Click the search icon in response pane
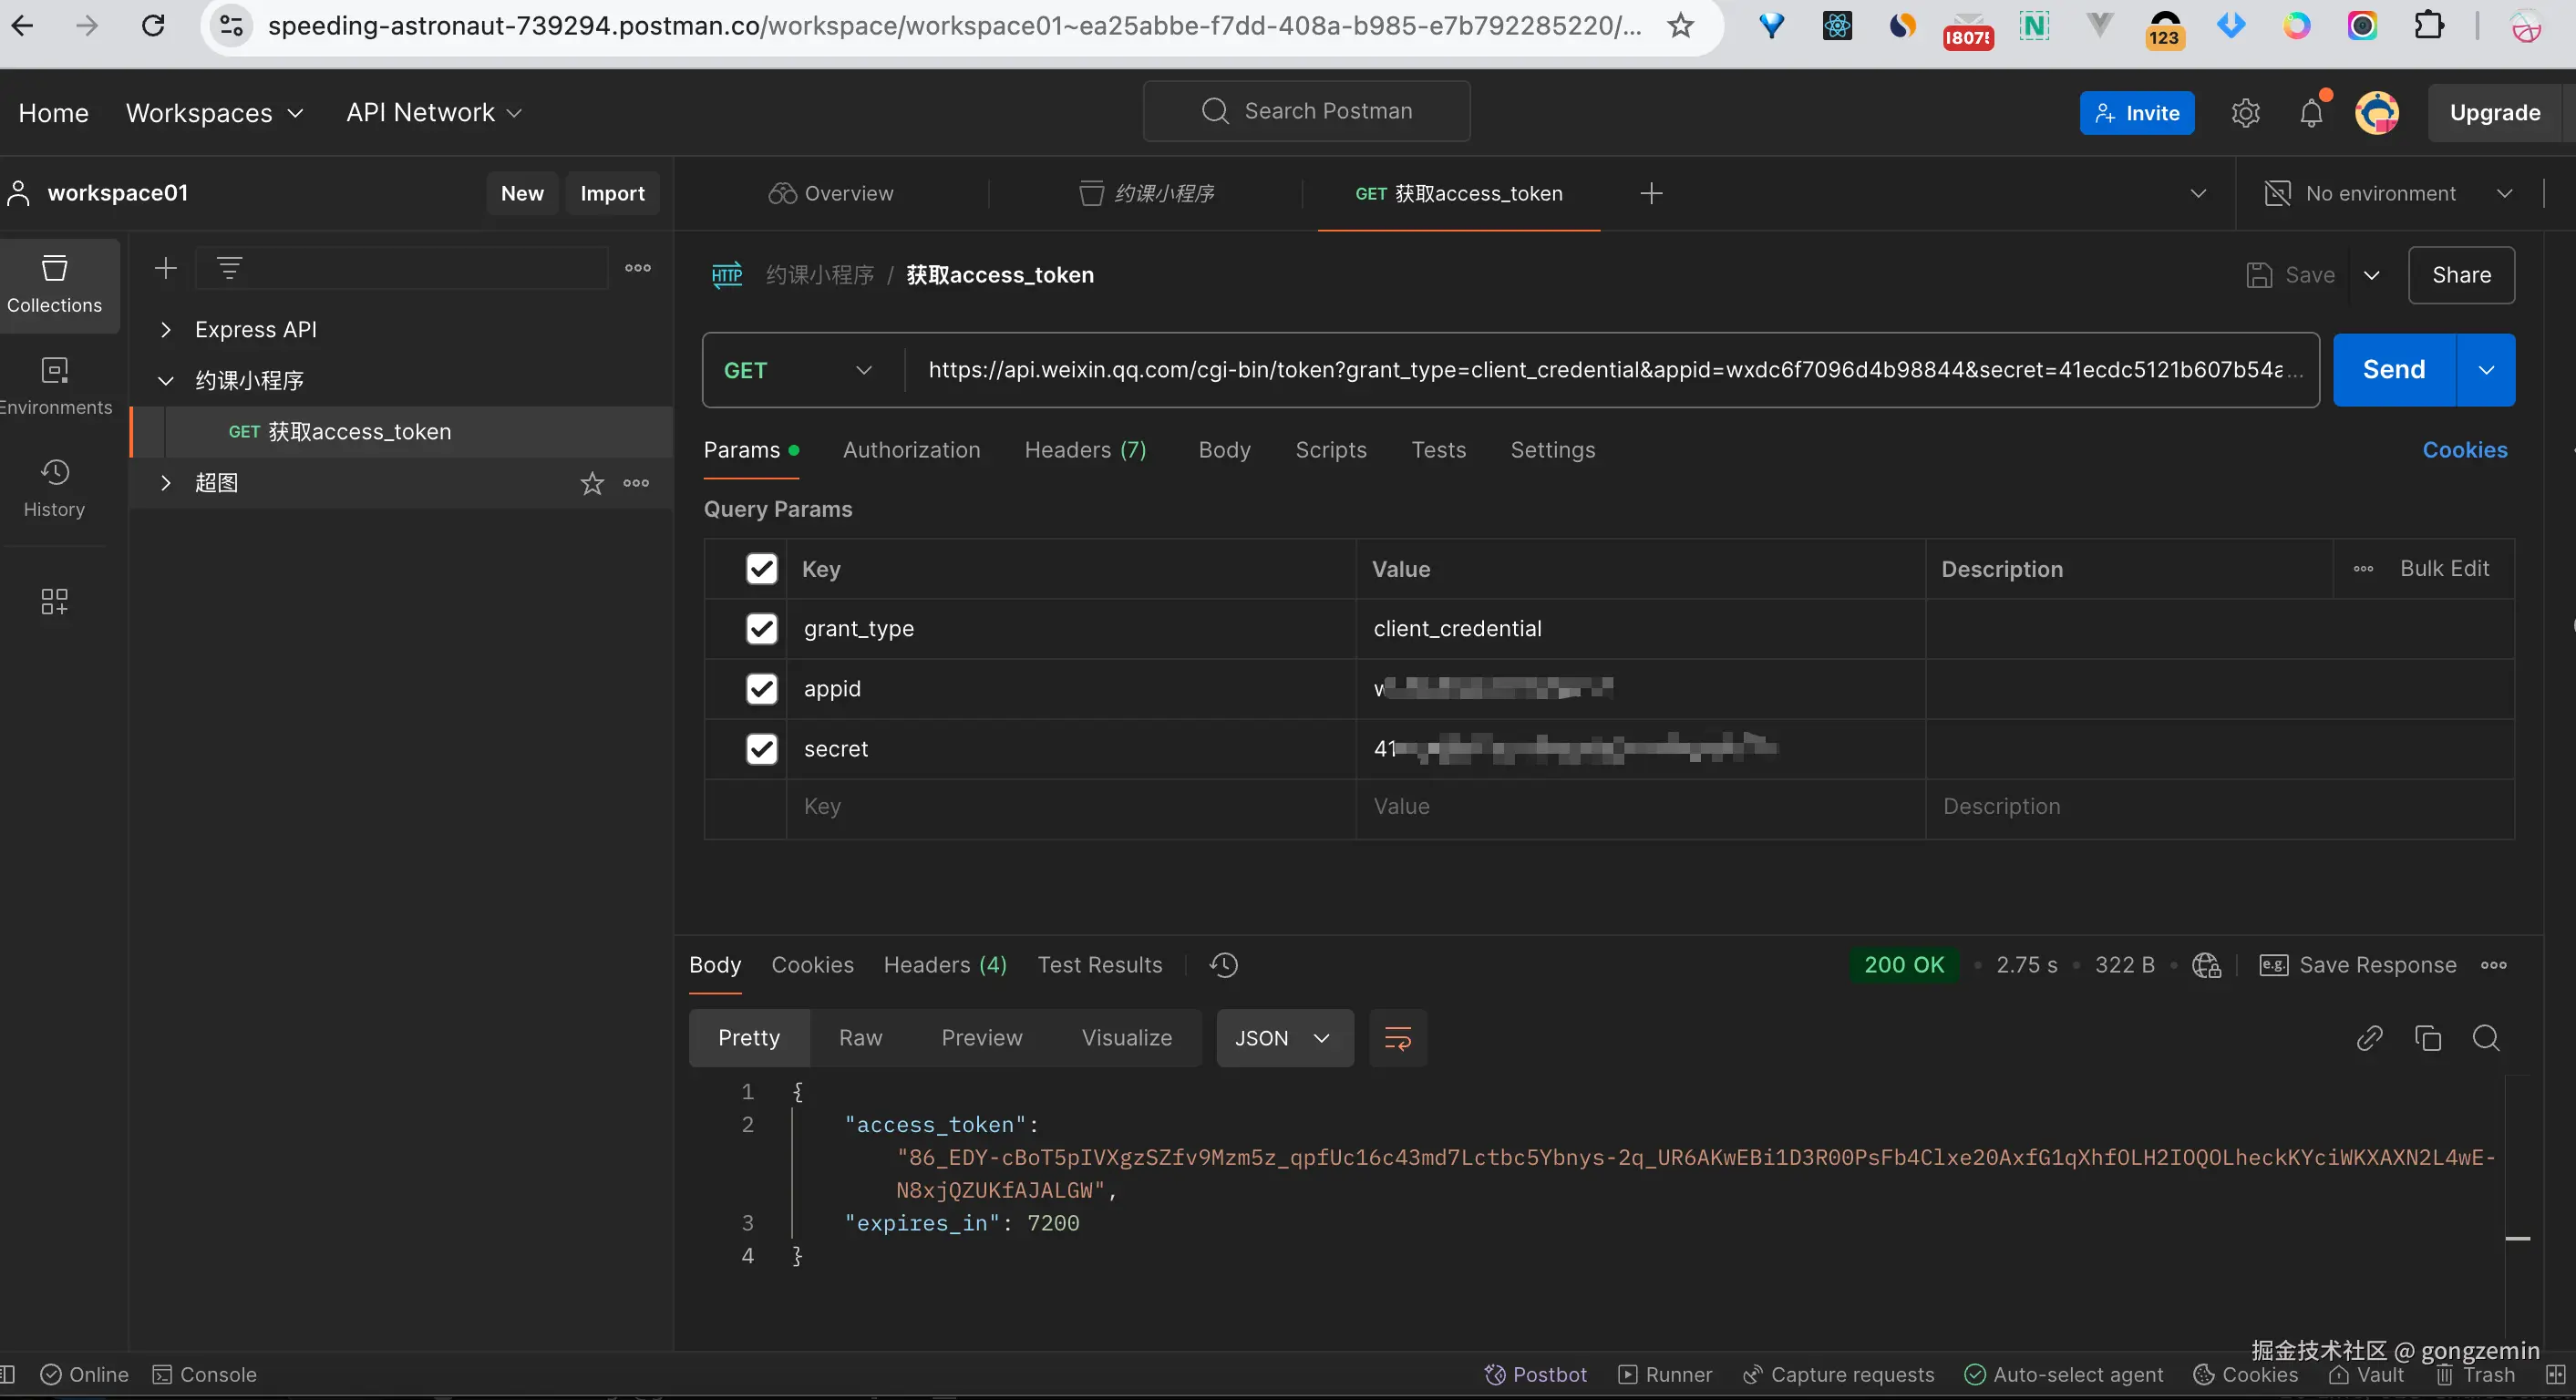This screenshot has width=2576, height=1400. click(2485, 1038)
